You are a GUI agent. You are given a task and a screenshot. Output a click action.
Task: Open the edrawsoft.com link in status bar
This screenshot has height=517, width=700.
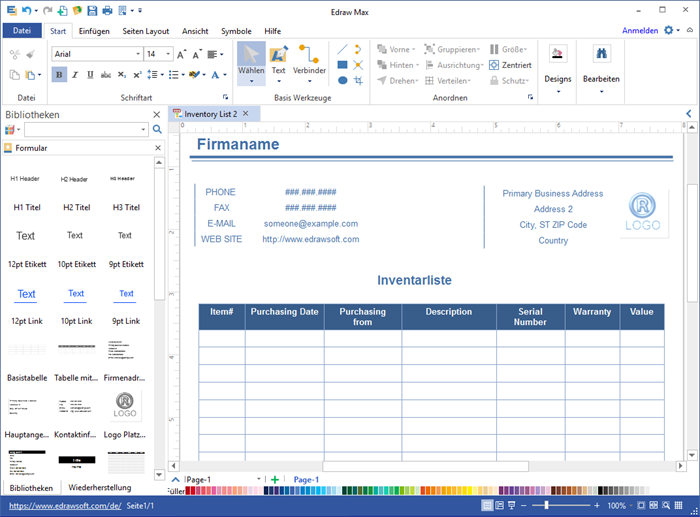(x=64, y=506)
